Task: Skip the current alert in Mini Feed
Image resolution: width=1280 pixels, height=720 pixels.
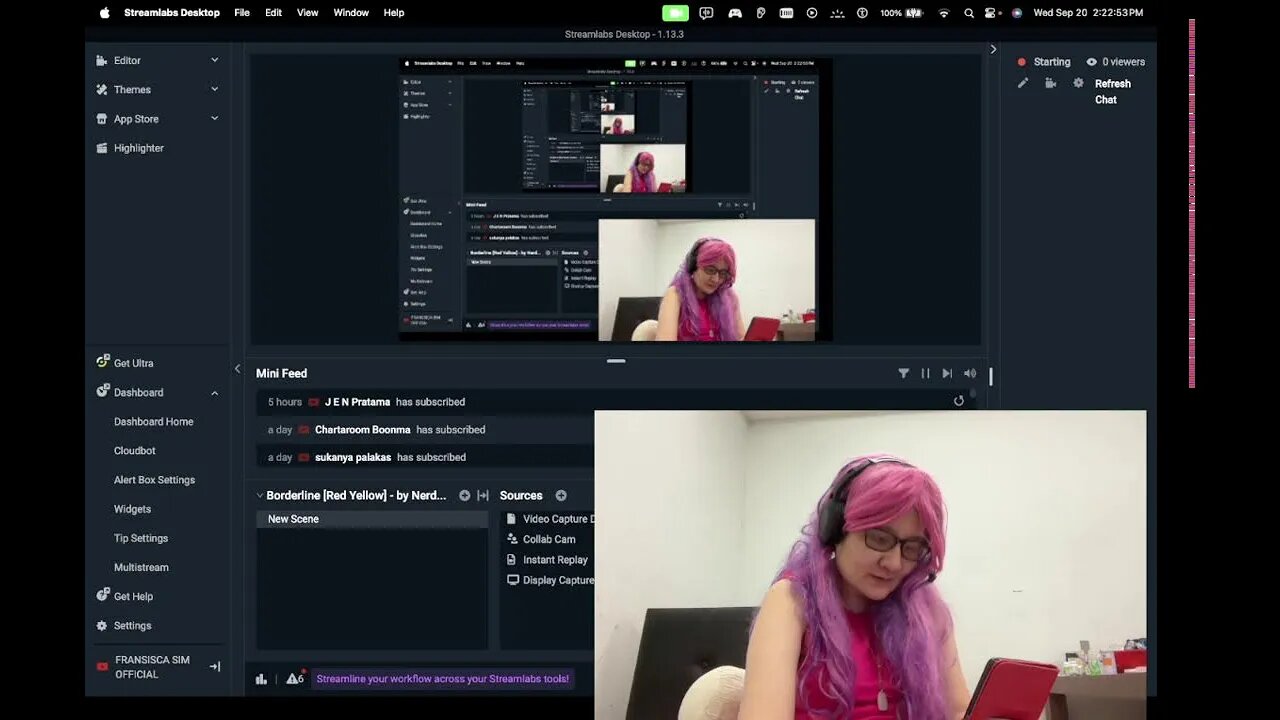Action: 947,373
